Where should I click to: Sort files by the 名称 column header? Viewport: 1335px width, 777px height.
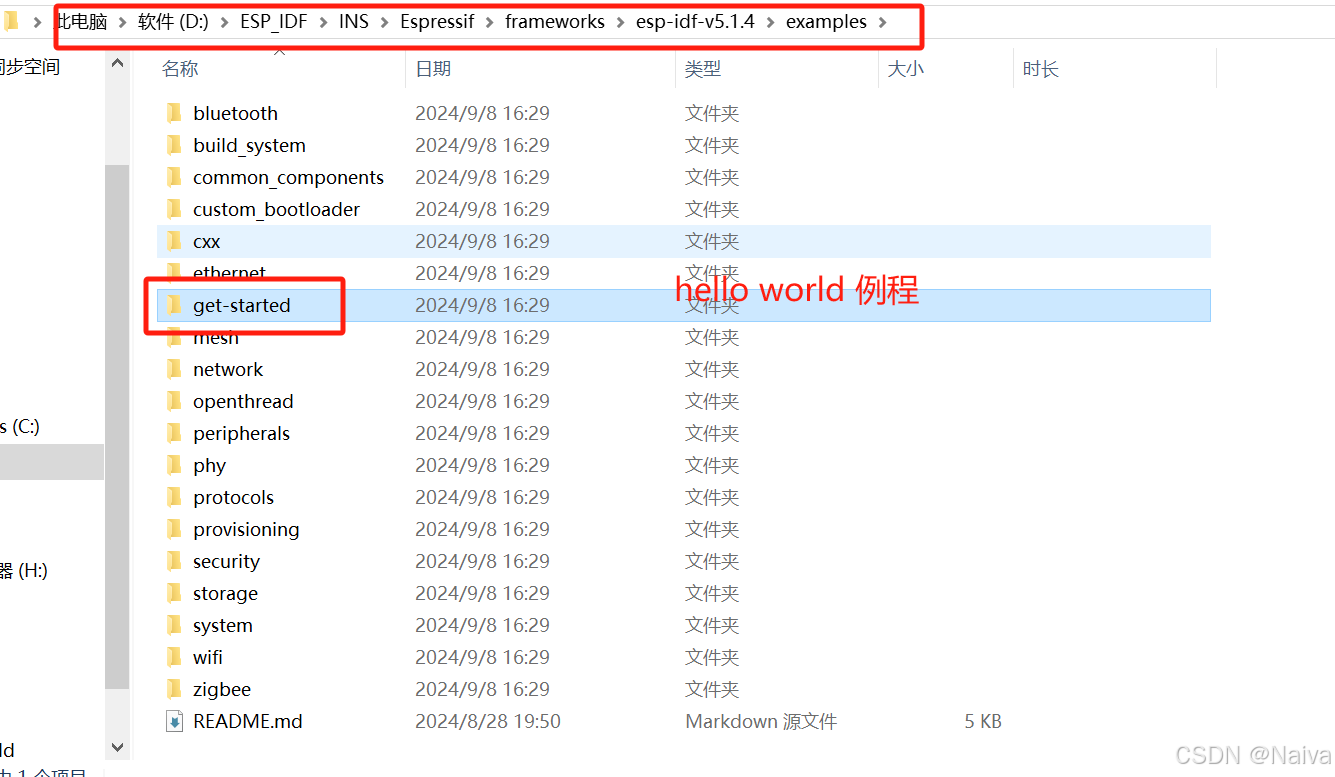180,68
